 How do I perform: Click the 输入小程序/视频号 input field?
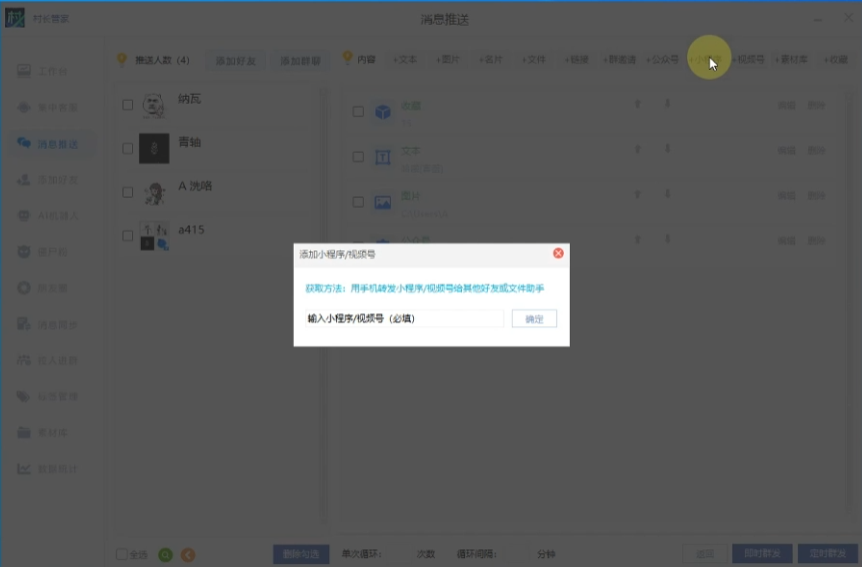(x=404, y=318)
